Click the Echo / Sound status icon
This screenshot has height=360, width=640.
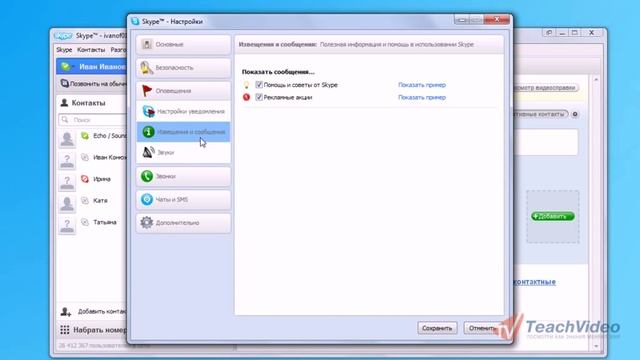click(x=85, y=136)
